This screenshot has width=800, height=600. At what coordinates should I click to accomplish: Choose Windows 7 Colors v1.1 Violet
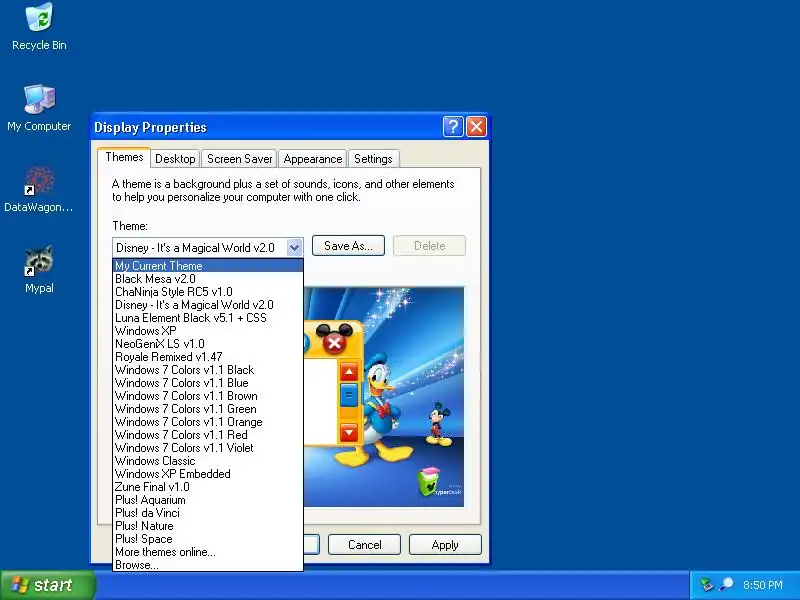pos(208,448)
